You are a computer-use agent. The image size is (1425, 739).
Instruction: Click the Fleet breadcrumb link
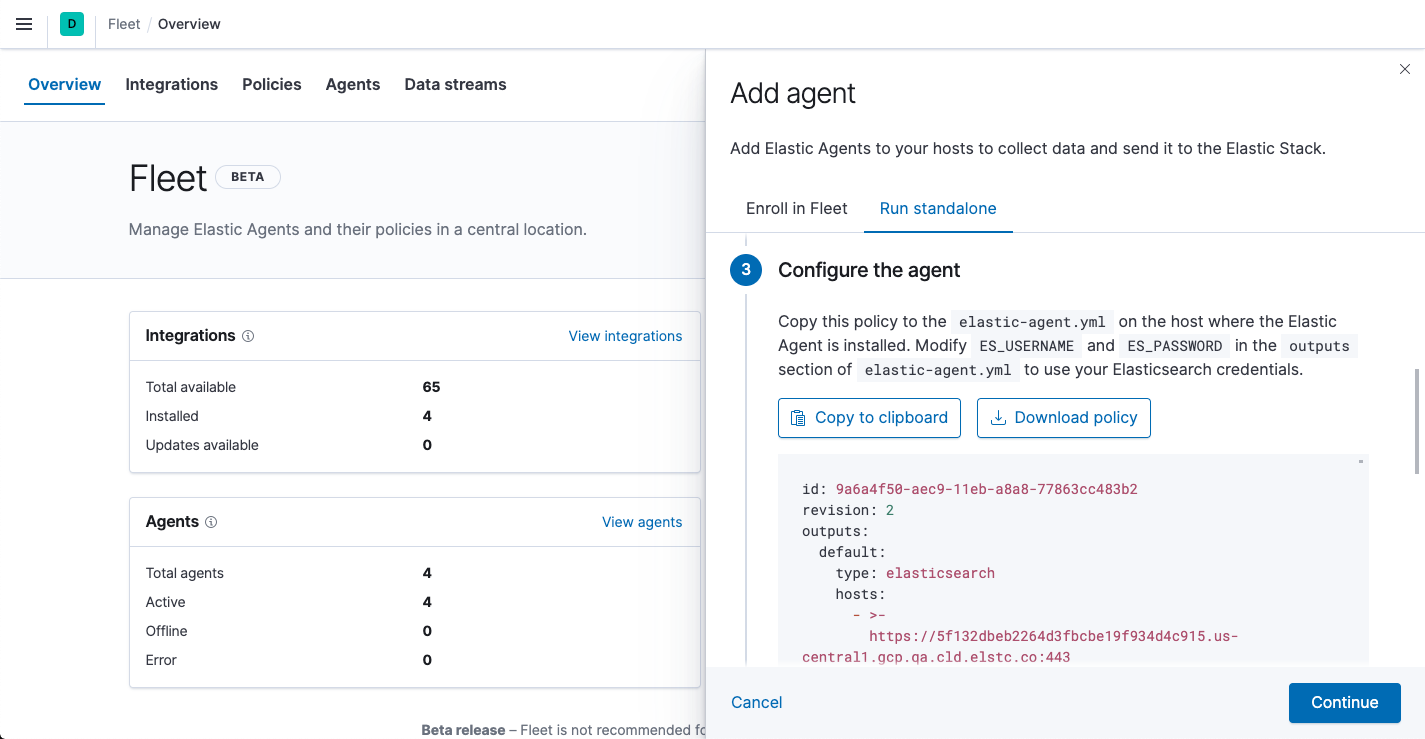123,23
